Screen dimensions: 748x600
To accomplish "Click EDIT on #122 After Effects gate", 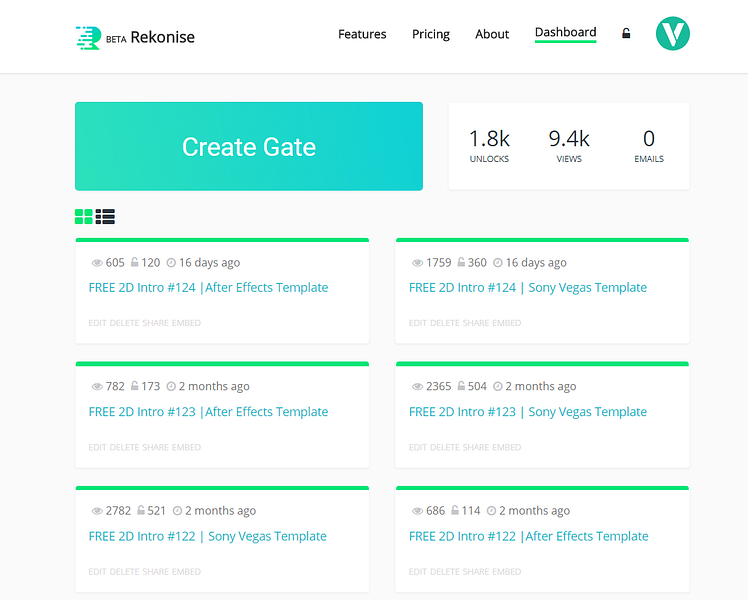I will tap(418, 571).
